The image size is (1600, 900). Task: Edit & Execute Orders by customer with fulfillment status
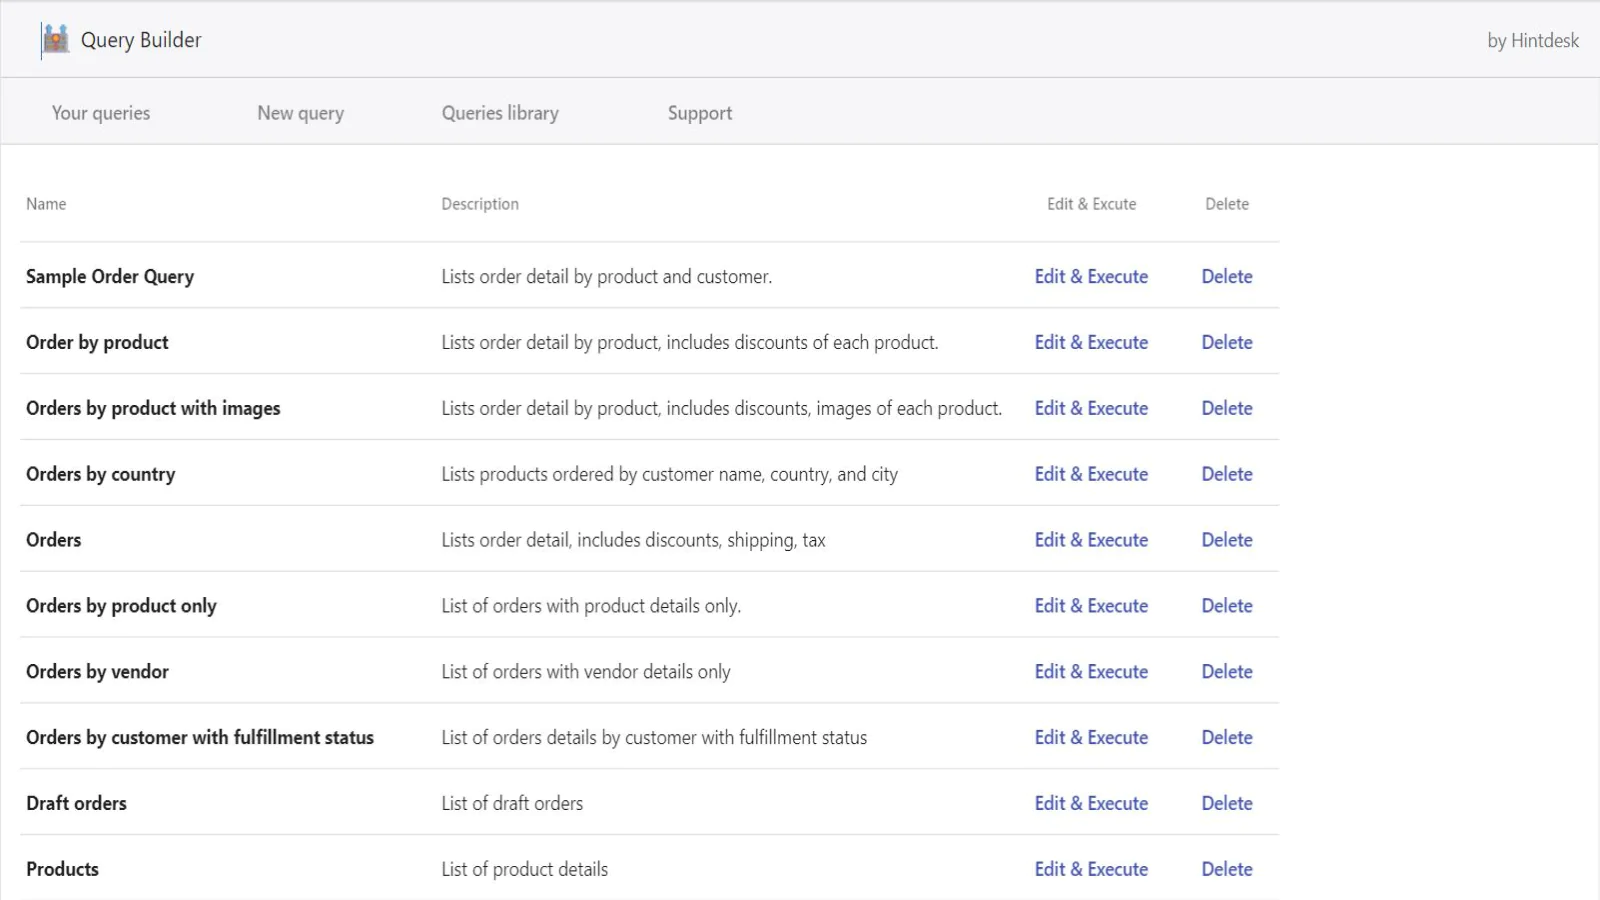1090,737
